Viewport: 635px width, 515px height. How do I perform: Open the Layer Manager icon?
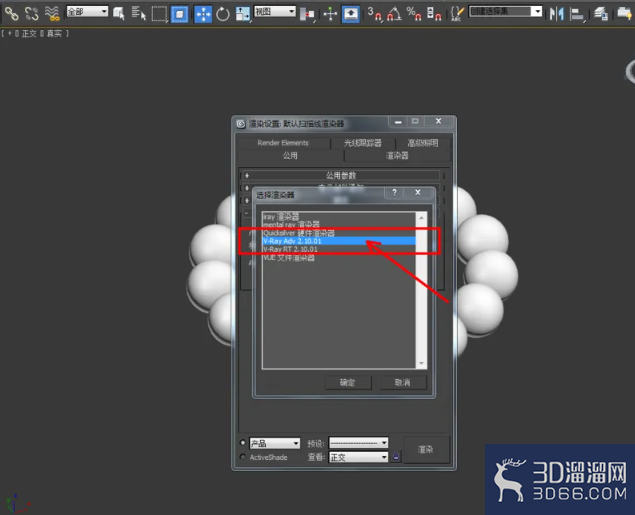601,14
